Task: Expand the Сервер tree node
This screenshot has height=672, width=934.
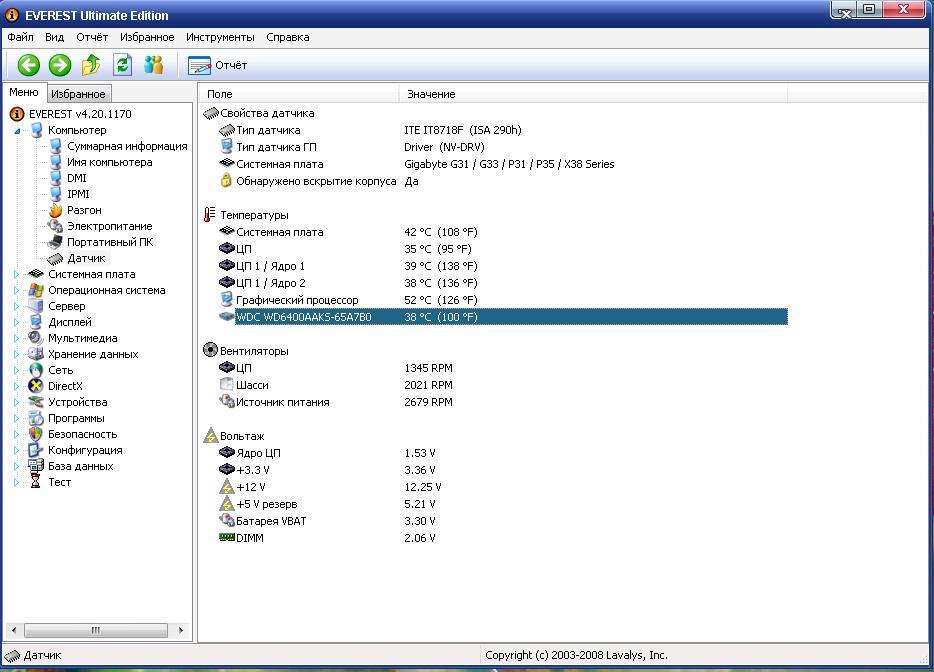Action: click(17, 307)
